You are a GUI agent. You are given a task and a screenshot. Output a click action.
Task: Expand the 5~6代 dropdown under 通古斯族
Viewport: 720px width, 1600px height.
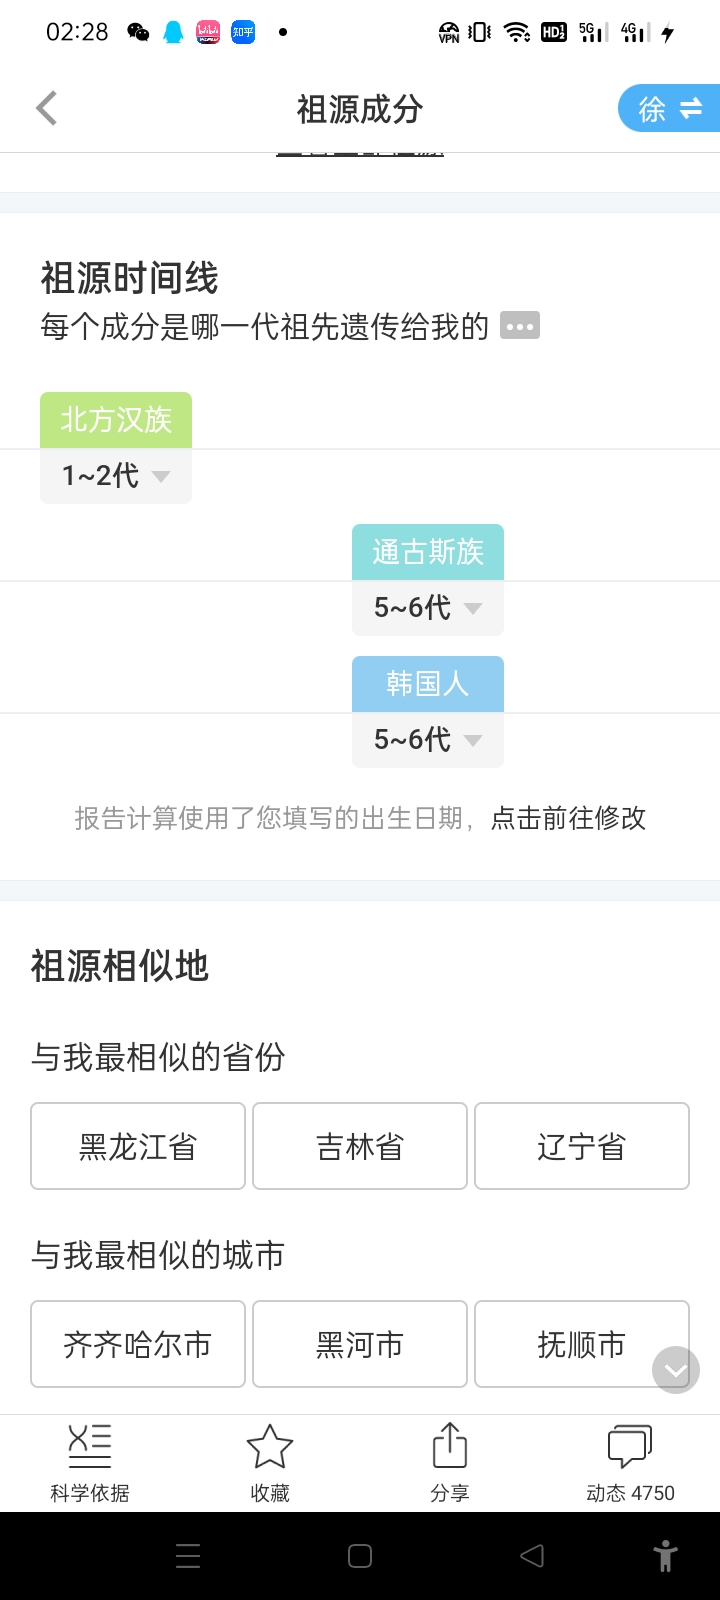click(x=428, y=608)
